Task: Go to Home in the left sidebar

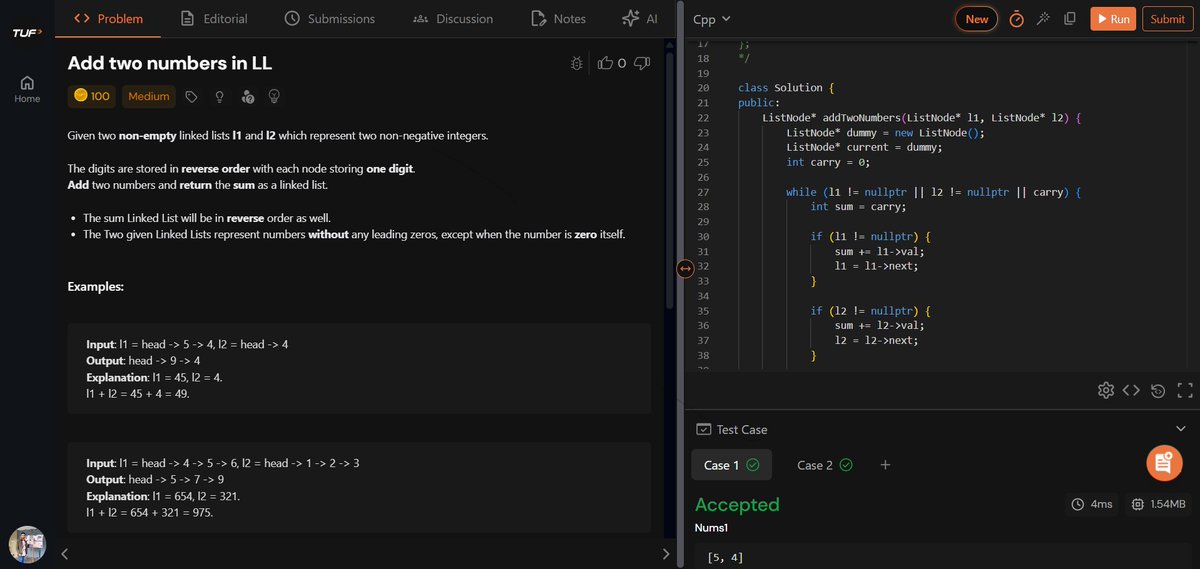Action: click(x=27, y=89)
